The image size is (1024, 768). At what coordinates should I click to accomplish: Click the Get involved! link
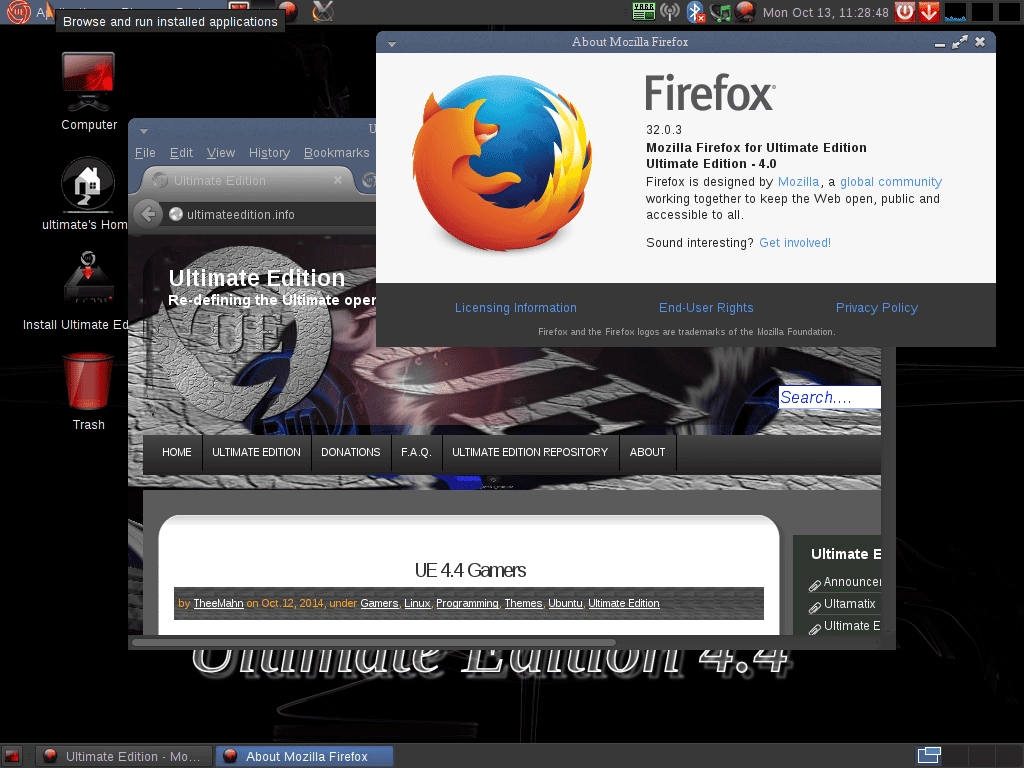coord(795,243)
